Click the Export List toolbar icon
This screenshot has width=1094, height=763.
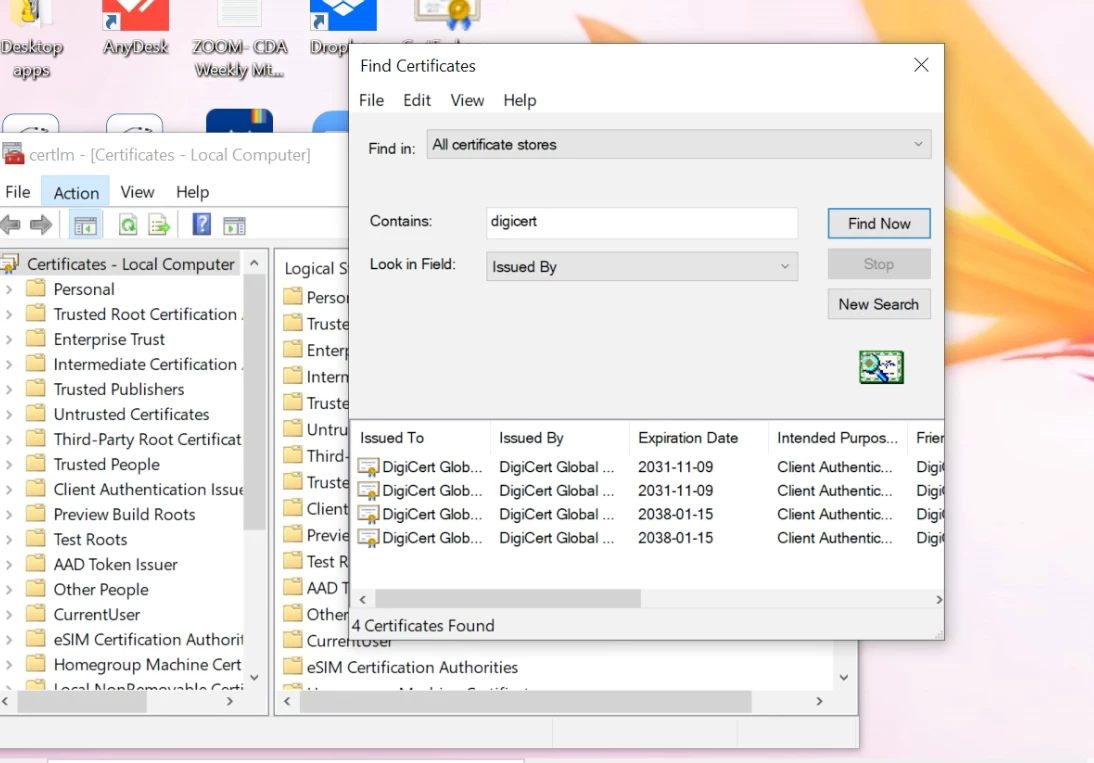tap(159, 225)
